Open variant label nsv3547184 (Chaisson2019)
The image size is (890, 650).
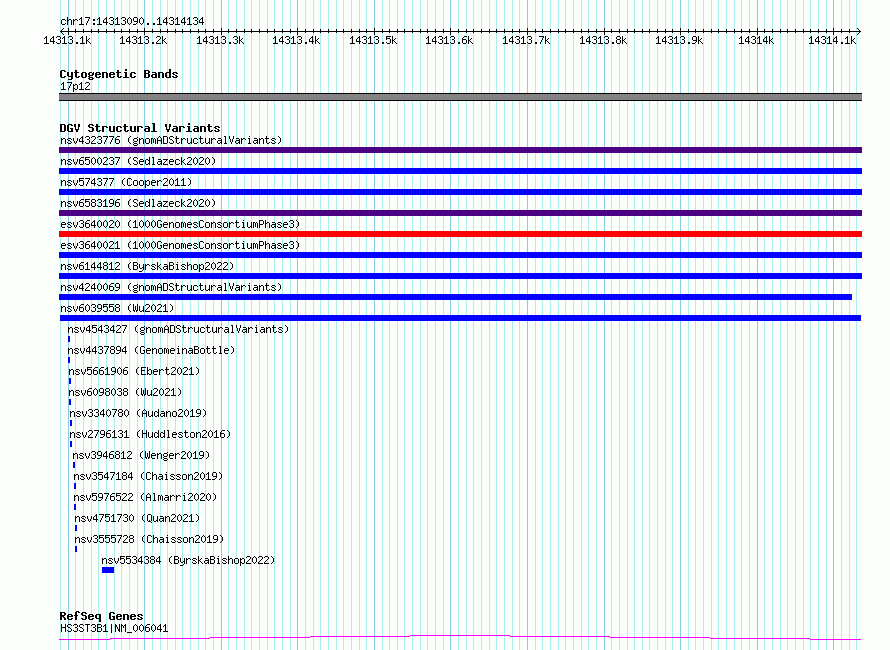[x=148, y=476]
